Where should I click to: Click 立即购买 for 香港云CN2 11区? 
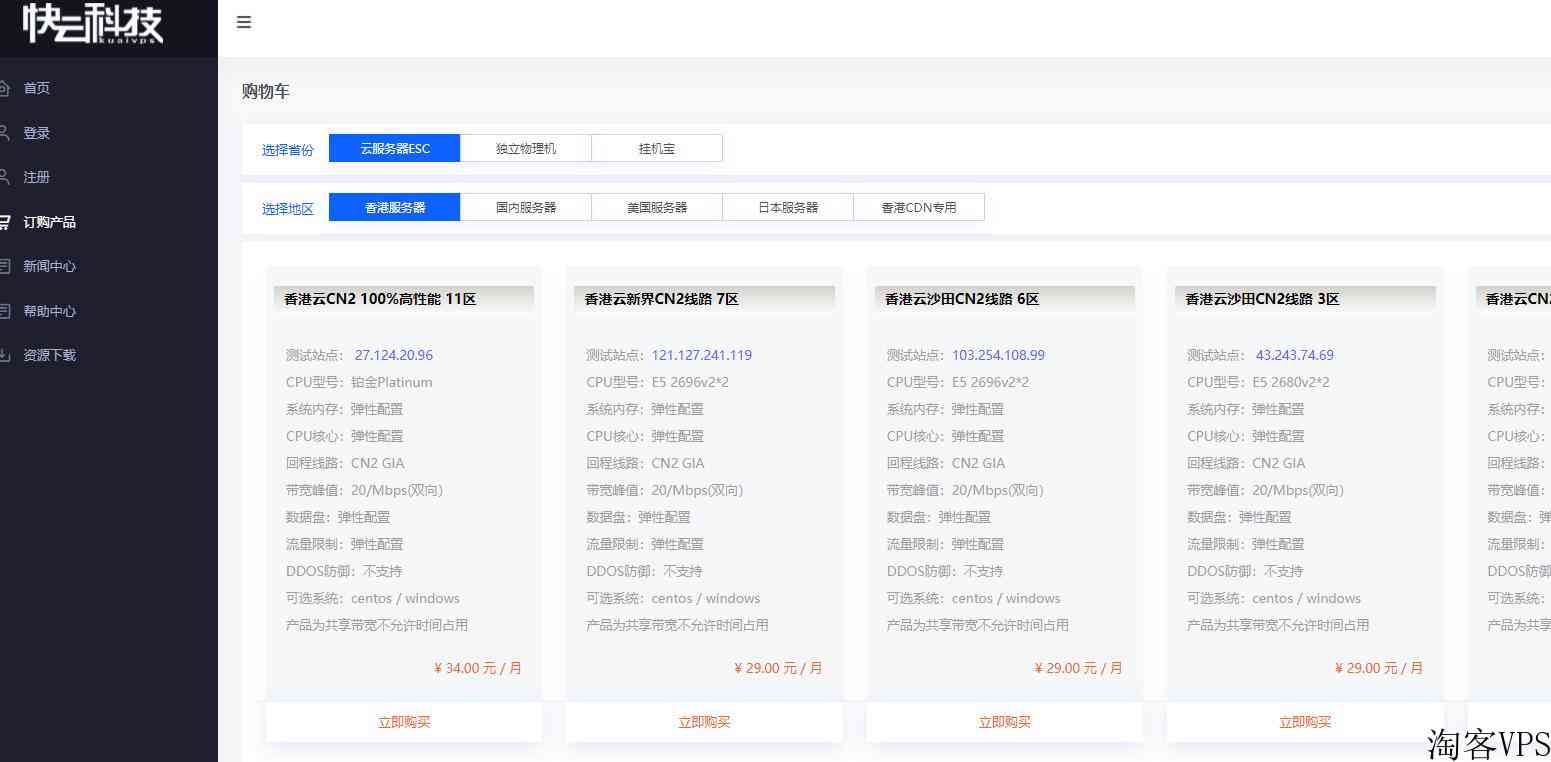pyautogui.click(x=404, y=722)
